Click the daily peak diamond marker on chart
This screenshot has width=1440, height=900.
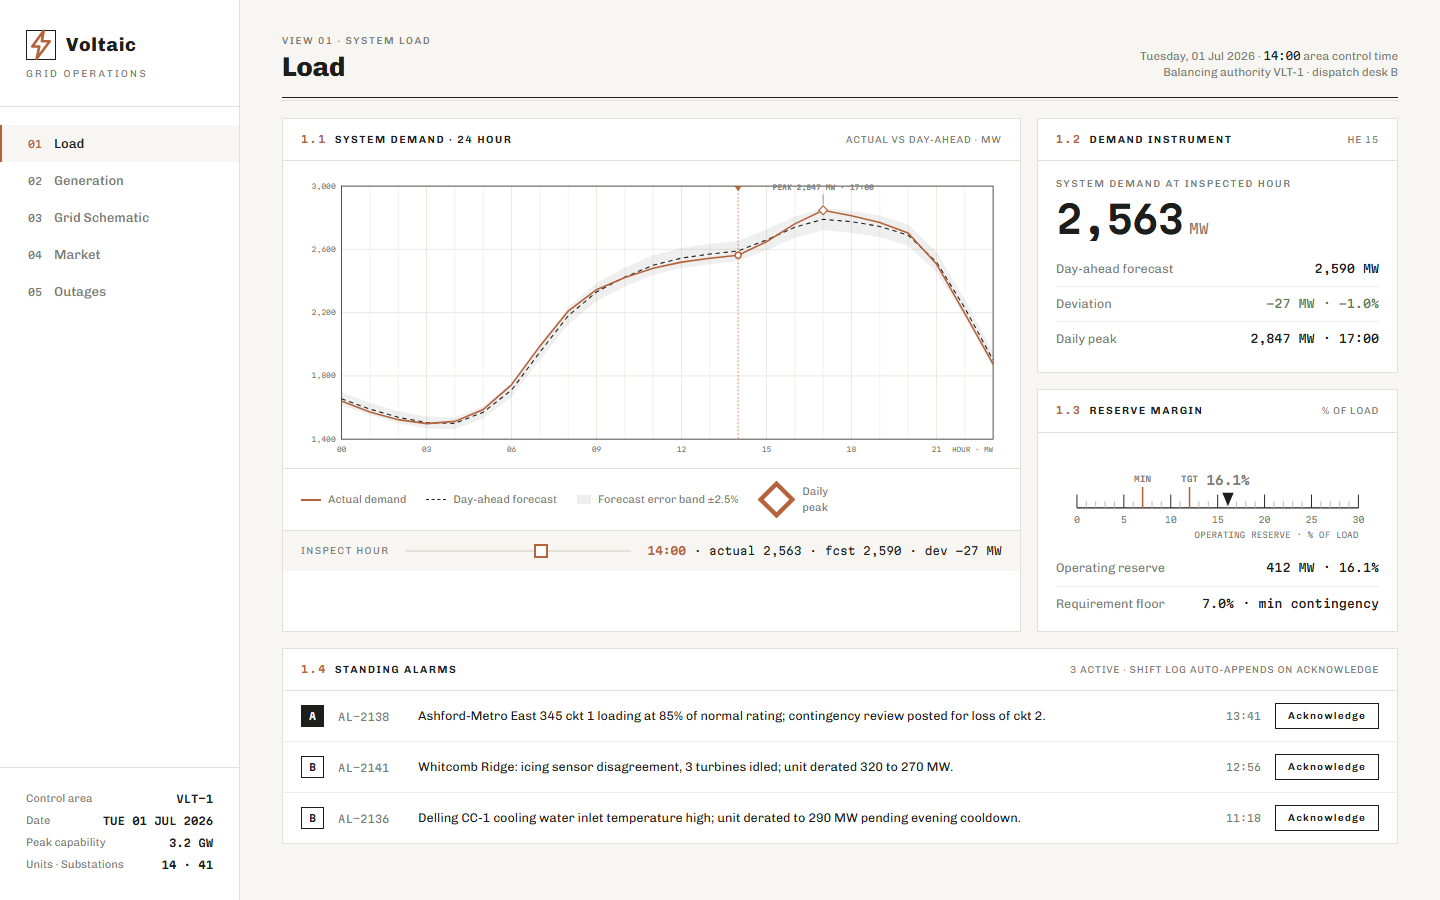tap(823, 211)
